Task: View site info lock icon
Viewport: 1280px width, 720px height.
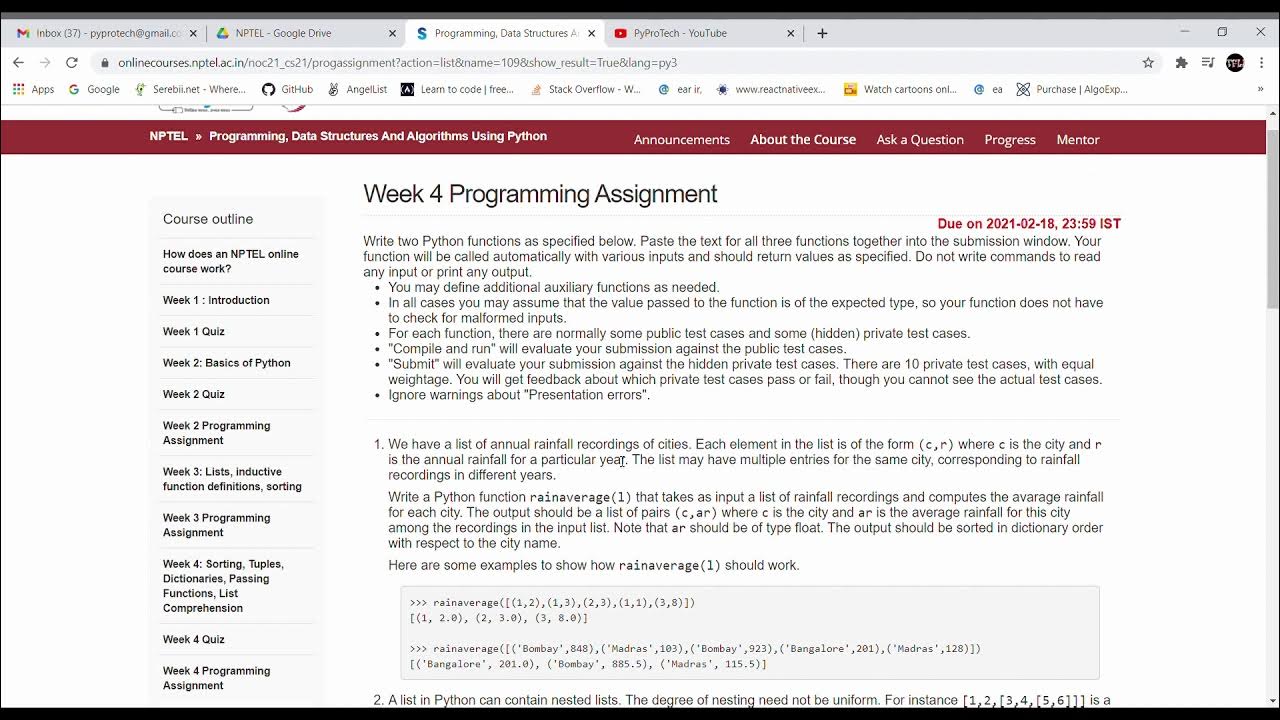Action: click(104, 62)
